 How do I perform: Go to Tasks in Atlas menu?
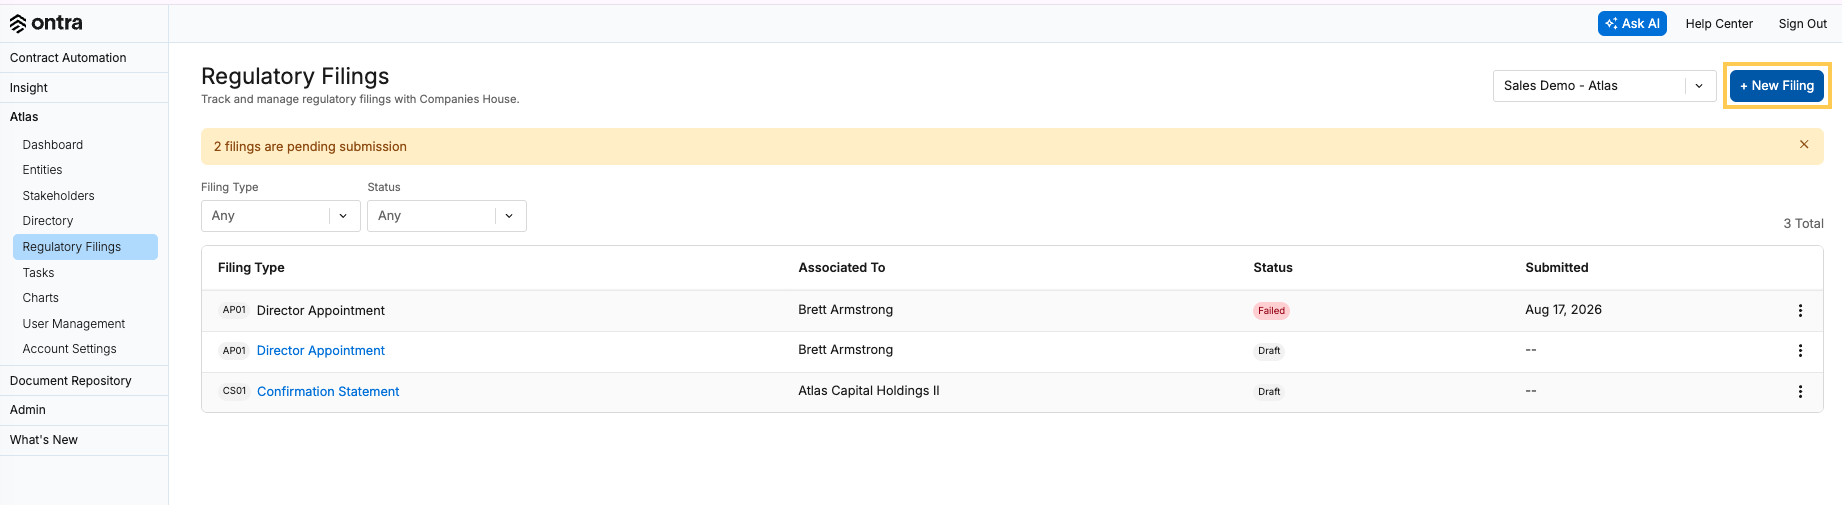tap(39, 273)
